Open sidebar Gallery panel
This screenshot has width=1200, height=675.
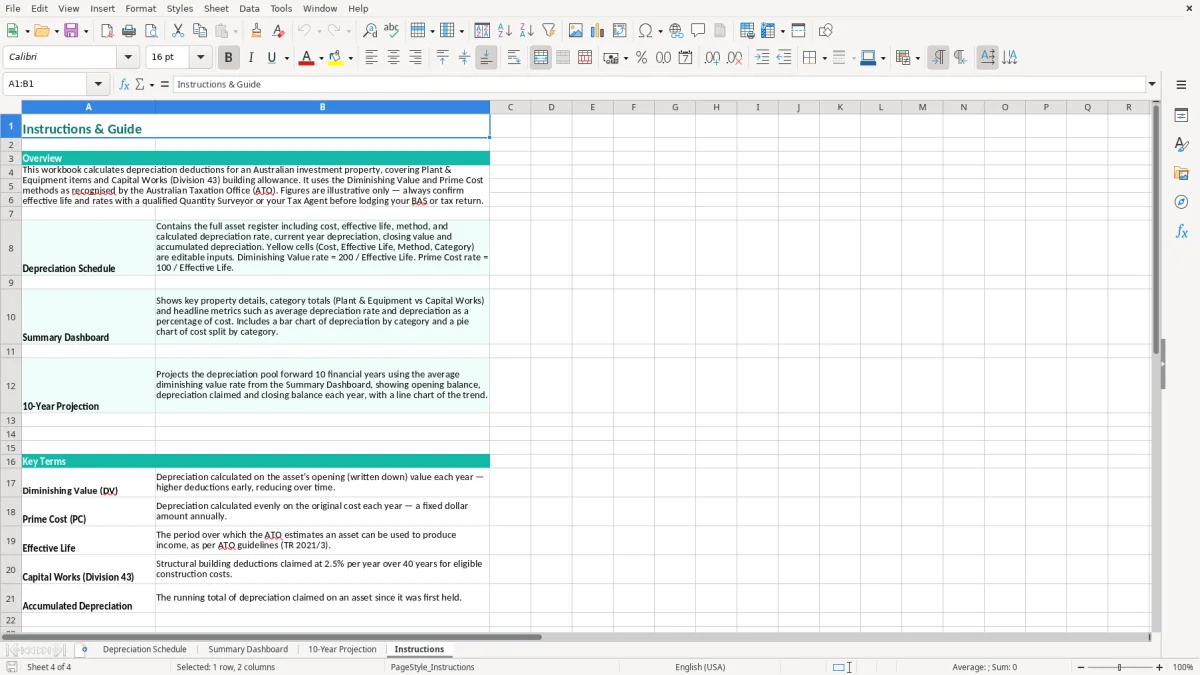pos(1181,173)
